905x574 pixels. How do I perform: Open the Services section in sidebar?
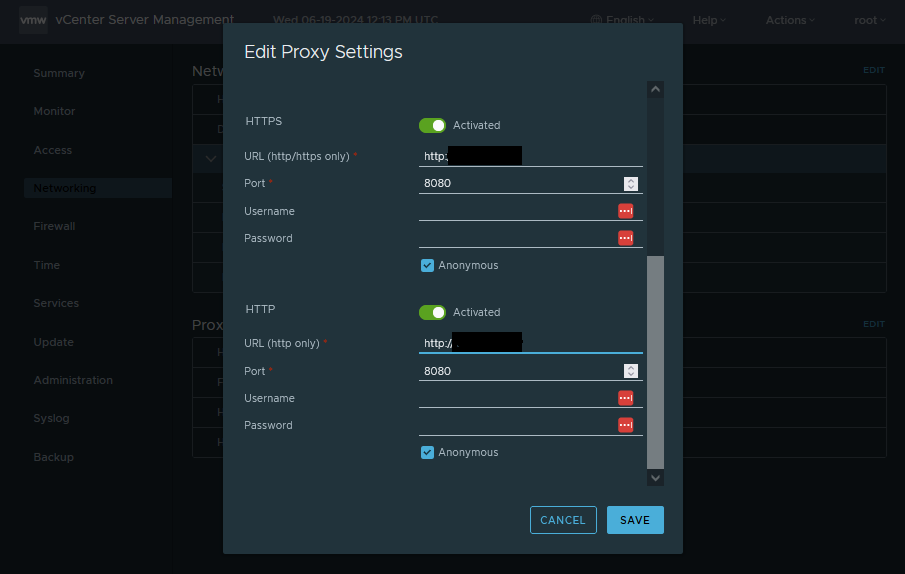point(56,303)
